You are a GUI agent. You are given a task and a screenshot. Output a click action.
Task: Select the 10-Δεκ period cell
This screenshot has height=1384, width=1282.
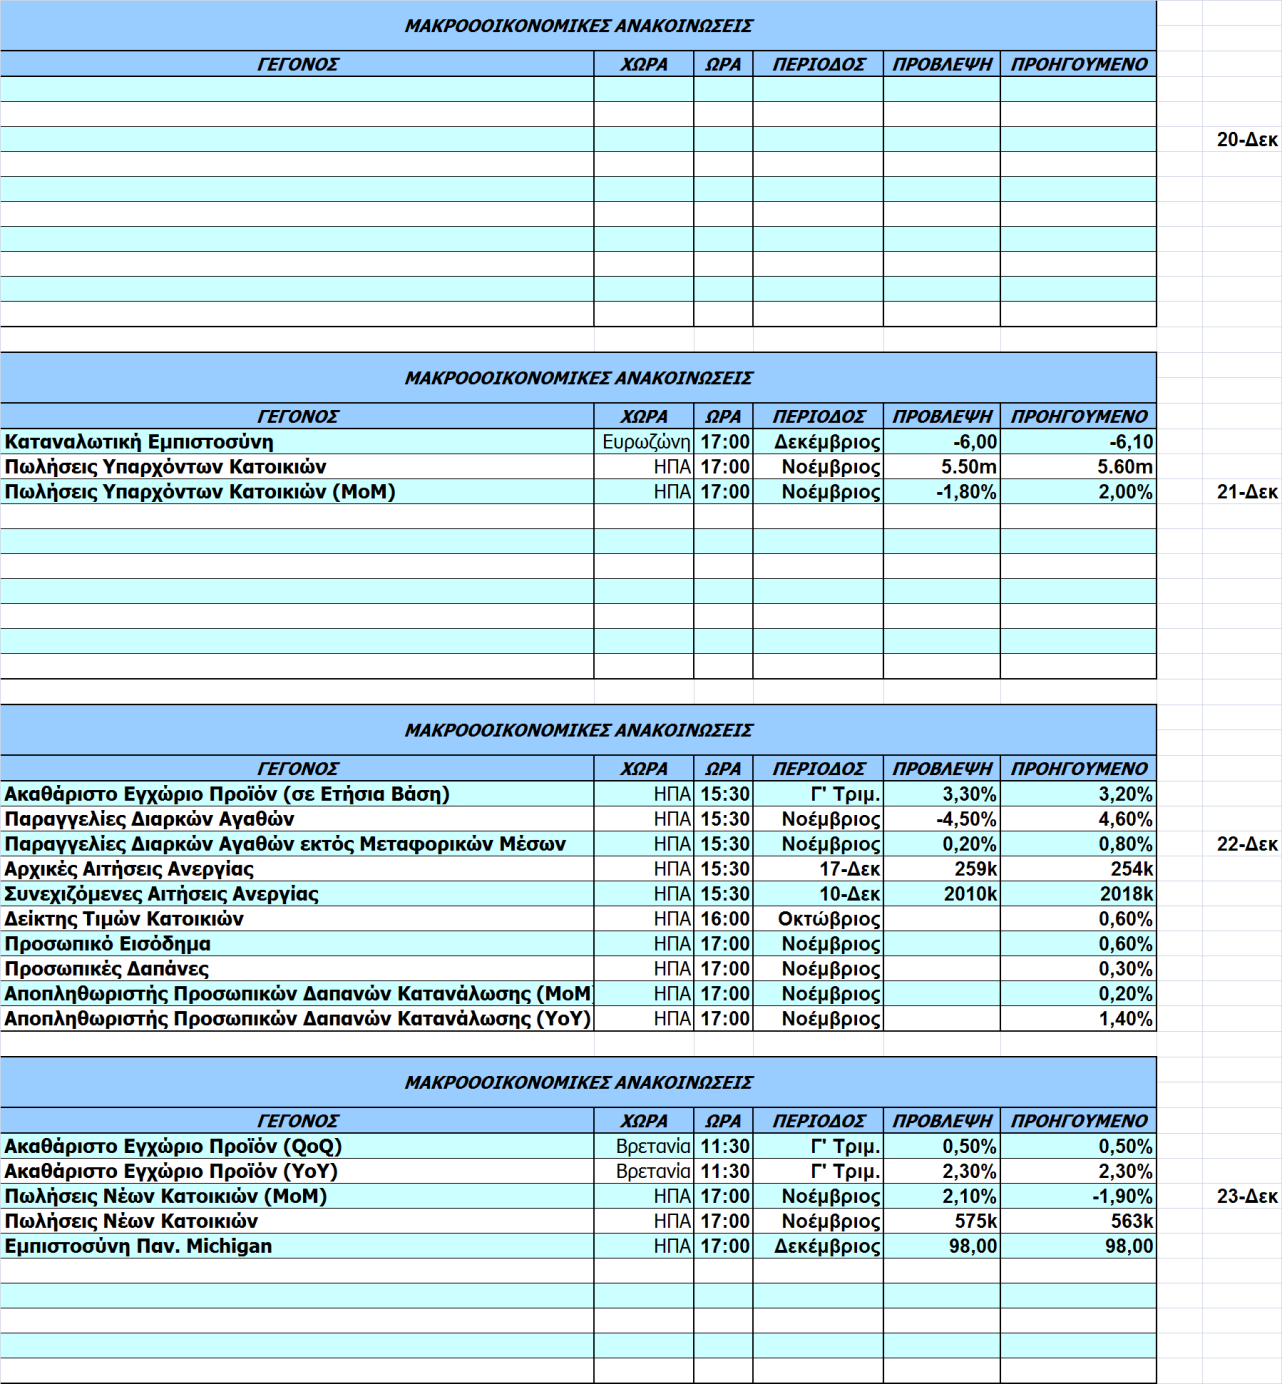click(818, 894)
